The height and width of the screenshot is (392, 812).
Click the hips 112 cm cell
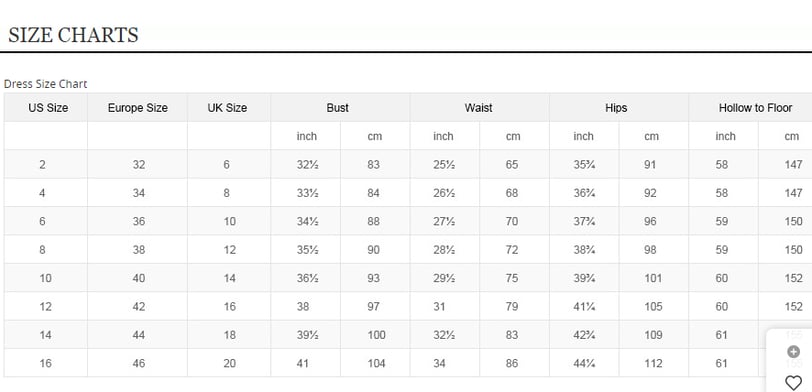pyautogui.click(x=654, y=363)
